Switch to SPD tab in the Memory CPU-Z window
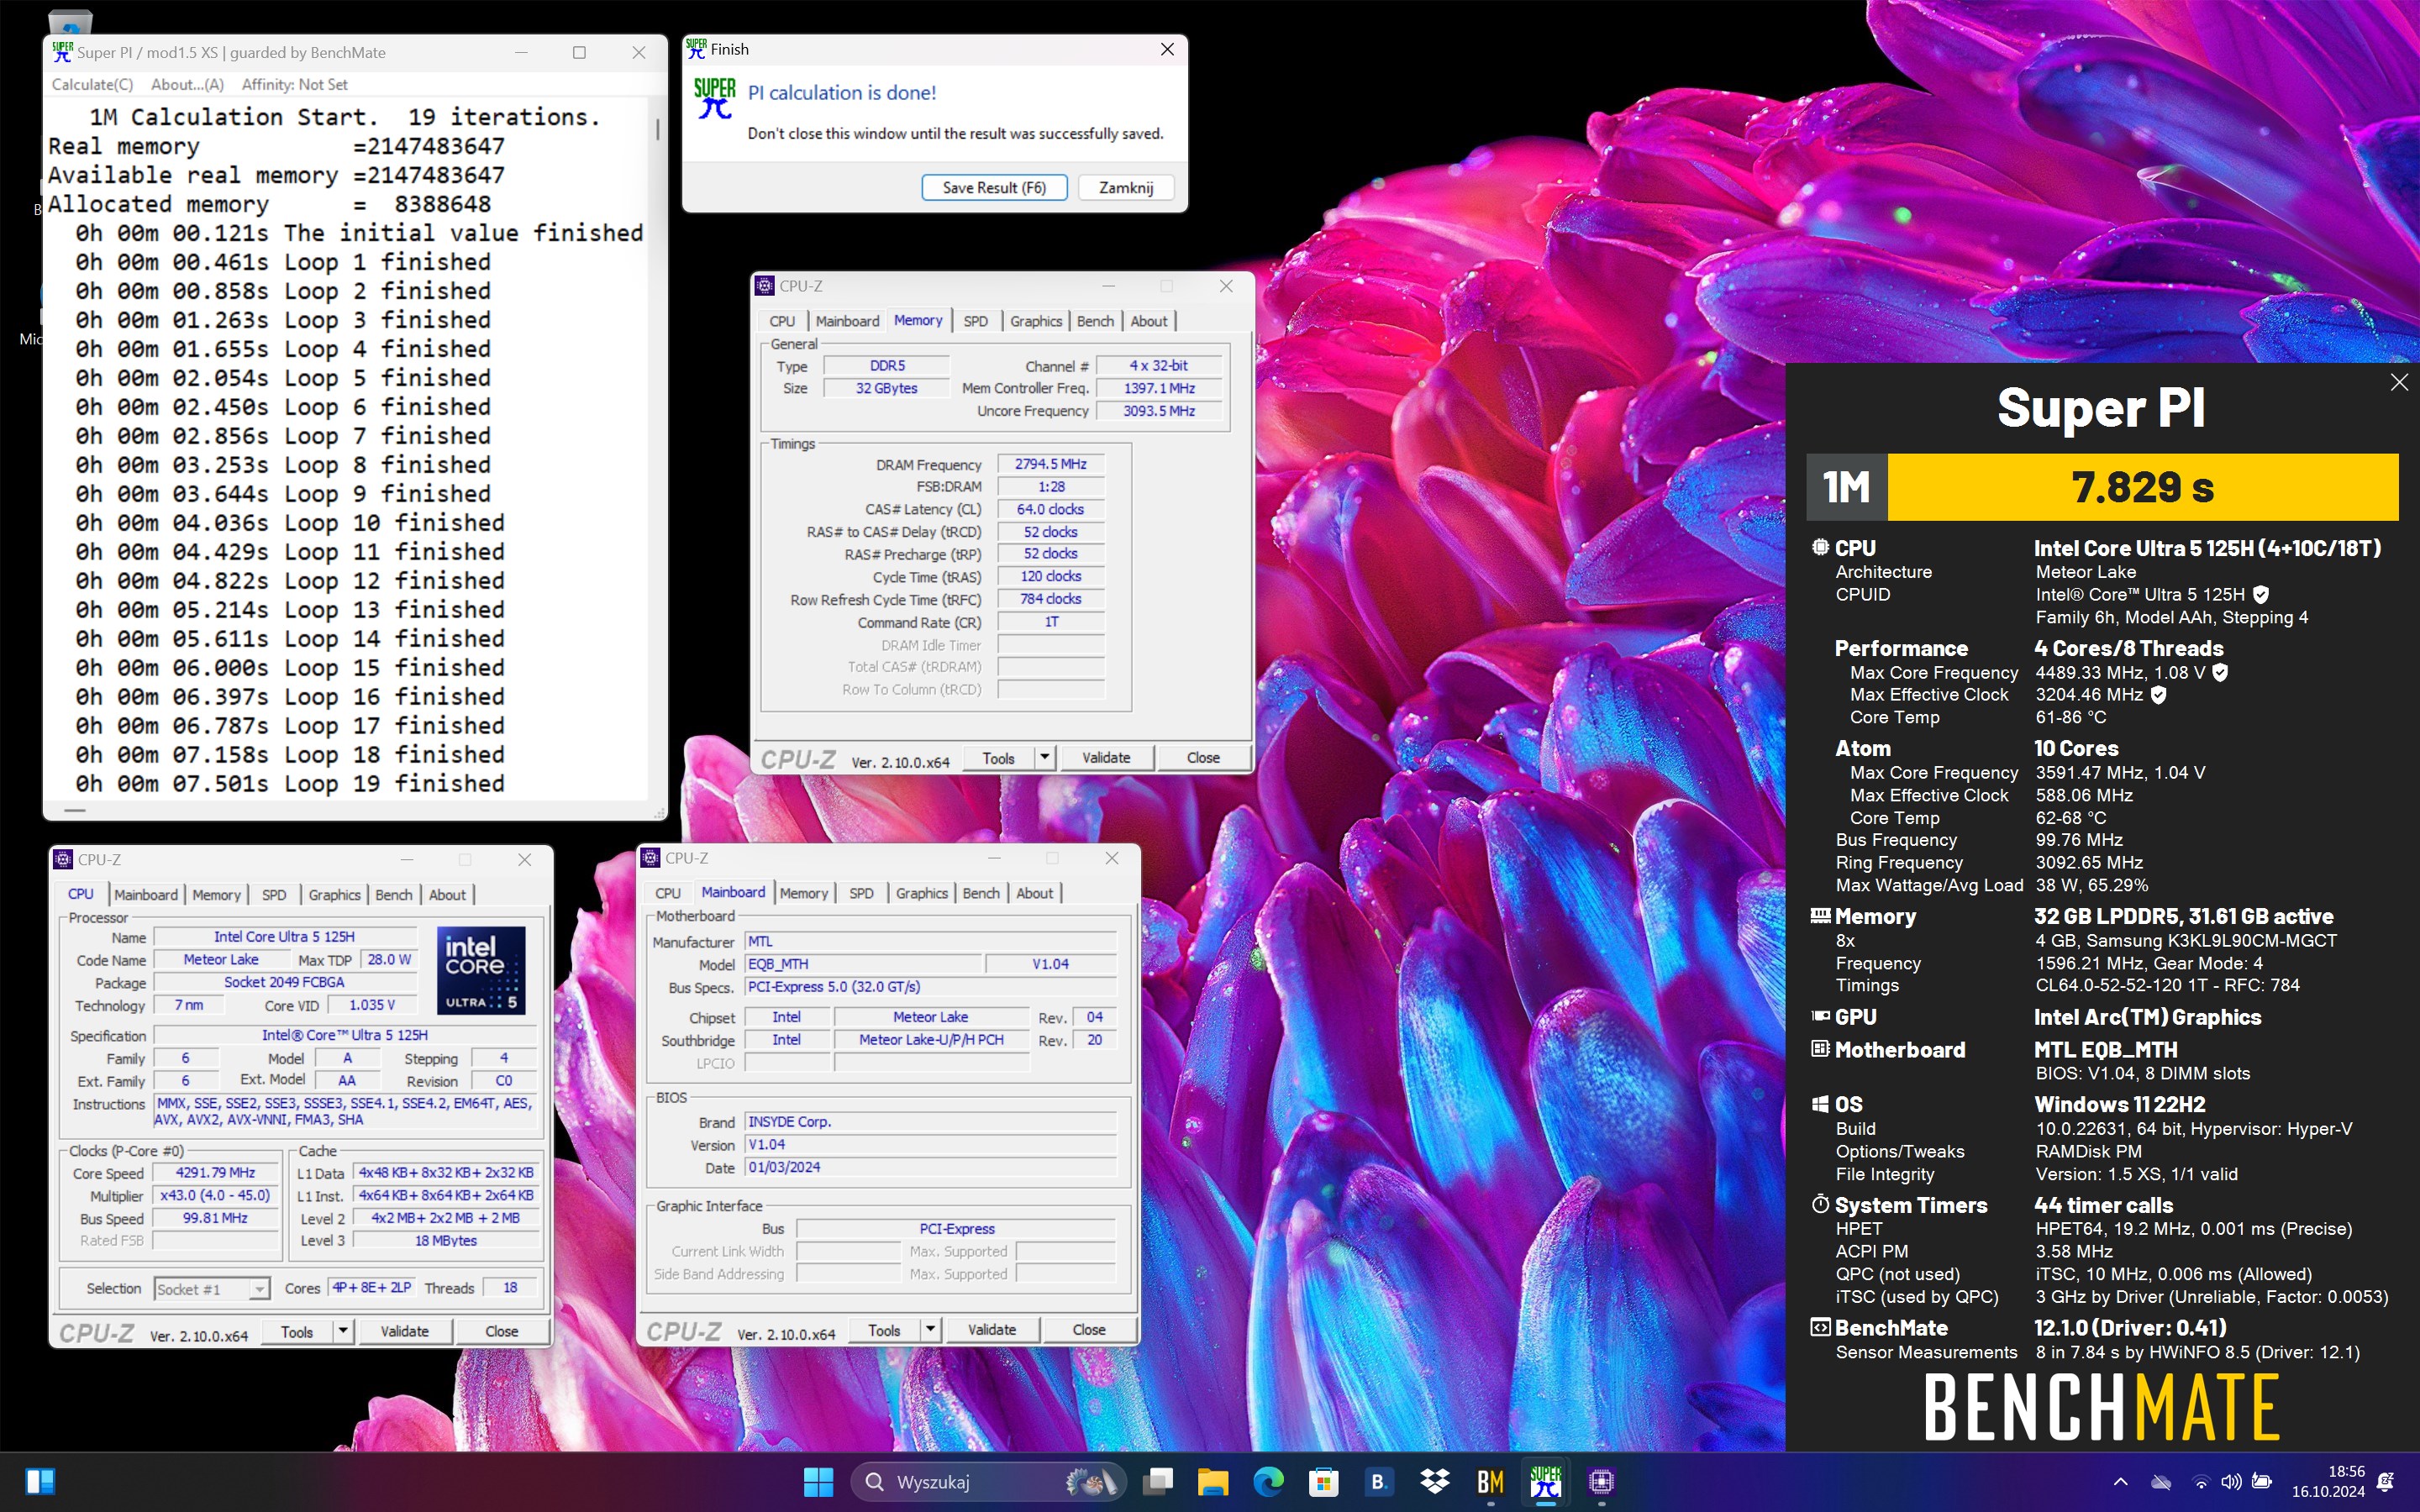 tap(975, 321)
